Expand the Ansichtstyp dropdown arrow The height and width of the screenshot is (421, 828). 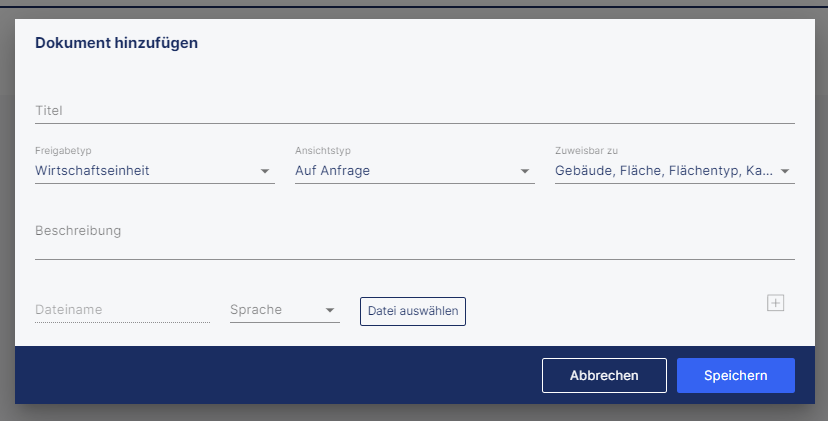(x=525, y=172)
